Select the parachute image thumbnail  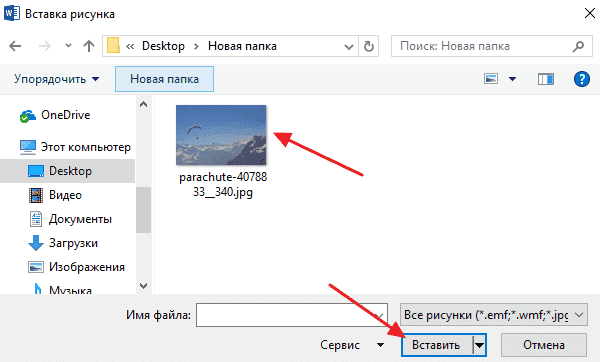pos(221,135)
